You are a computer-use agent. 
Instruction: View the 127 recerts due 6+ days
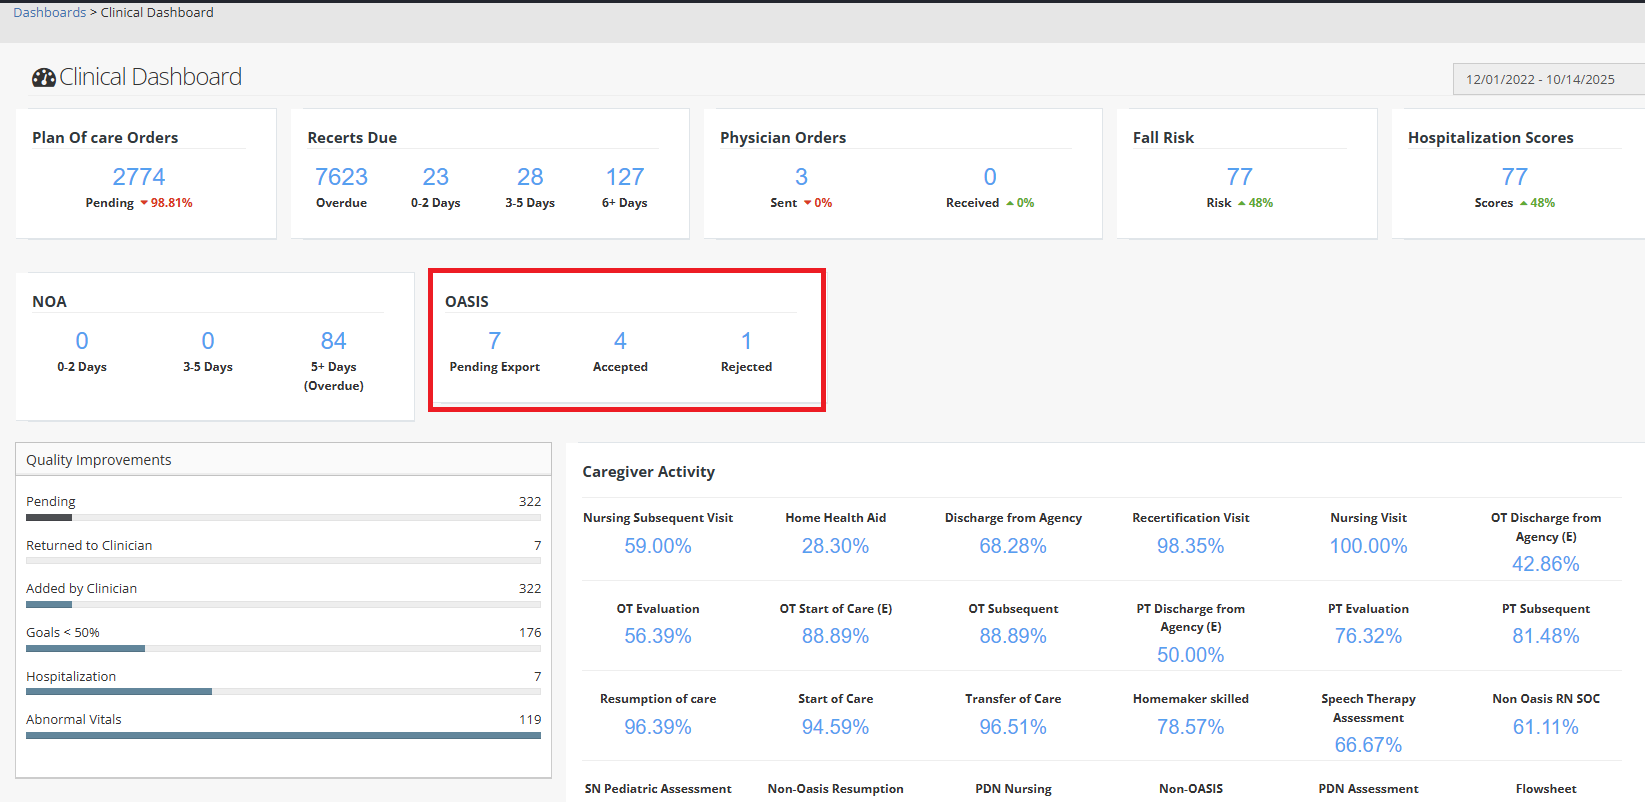[x=624, y=177]
